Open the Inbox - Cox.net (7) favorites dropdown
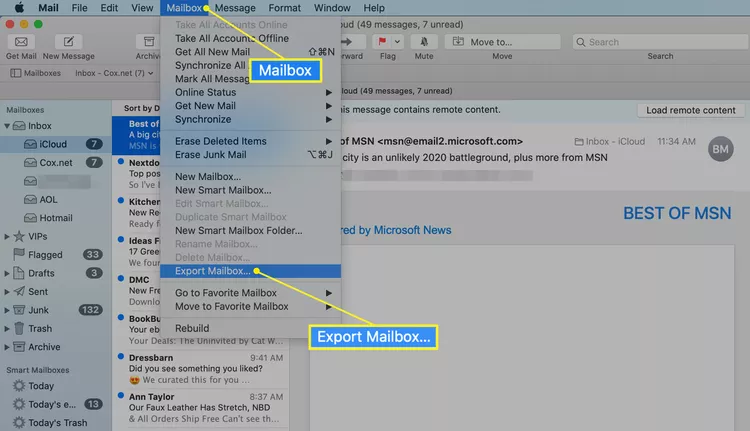The width and height of the screenshot is (750, 431). tap(114, 73)
